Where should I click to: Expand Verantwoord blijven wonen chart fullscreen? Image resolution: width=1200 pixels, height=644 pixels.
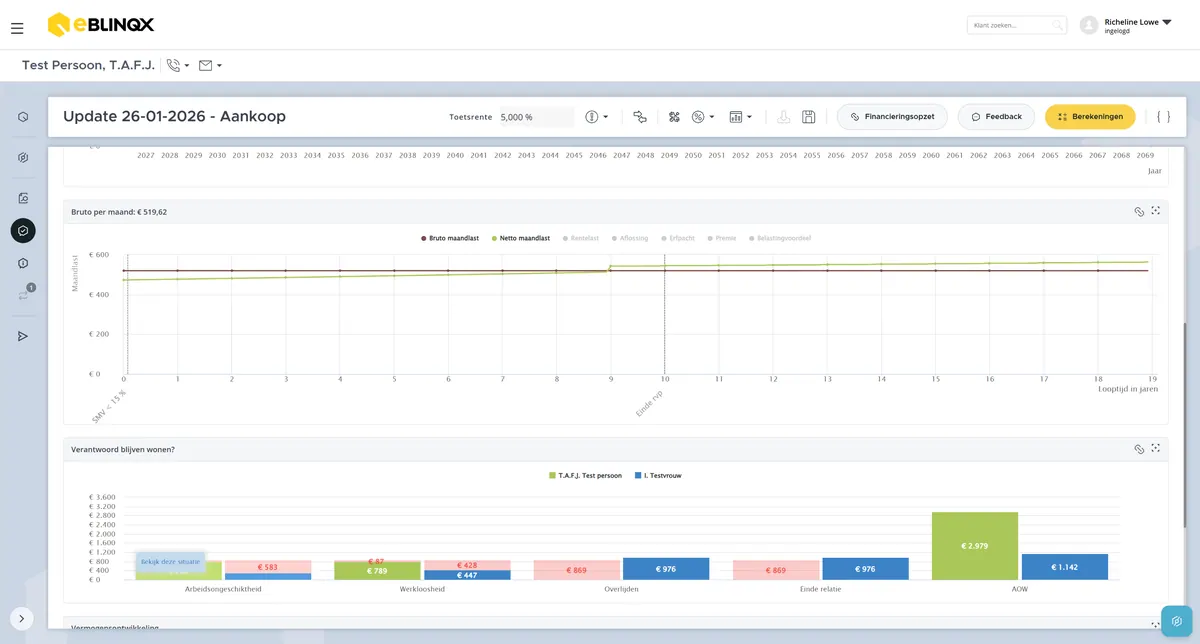(1155, 449)
